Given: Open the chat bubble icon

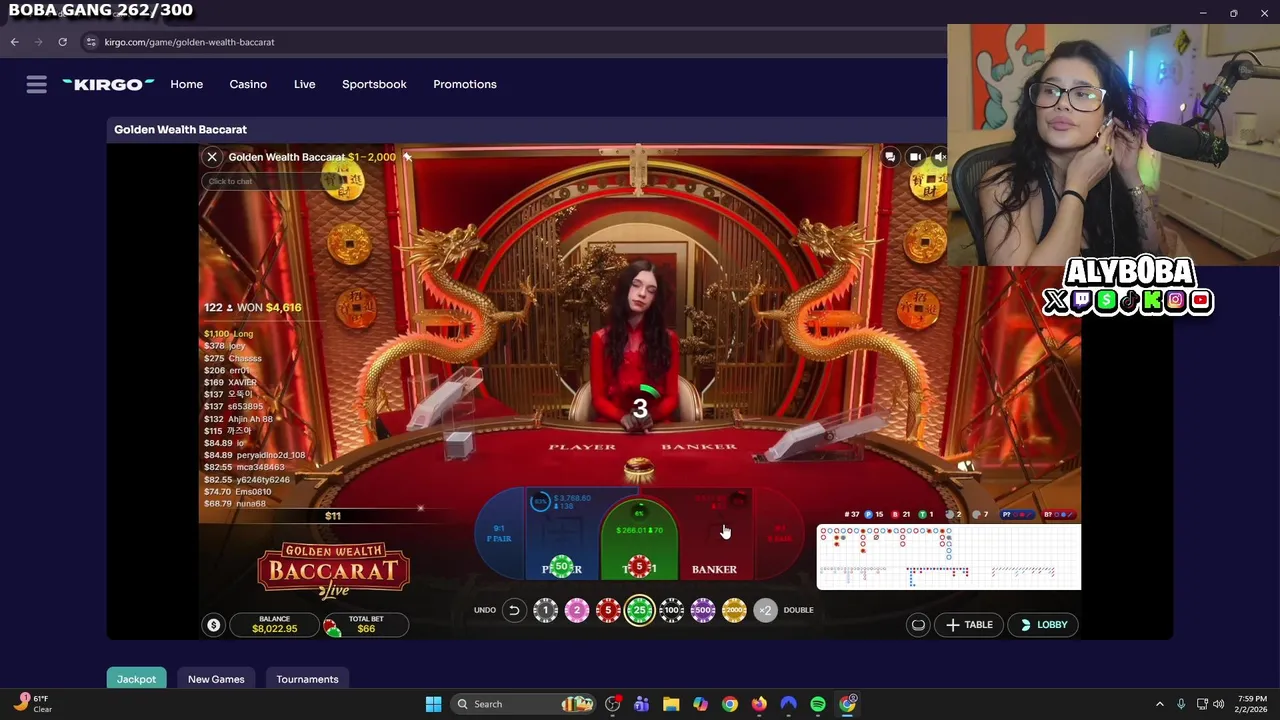Looking at the screenshot, I should click(890, 157).
